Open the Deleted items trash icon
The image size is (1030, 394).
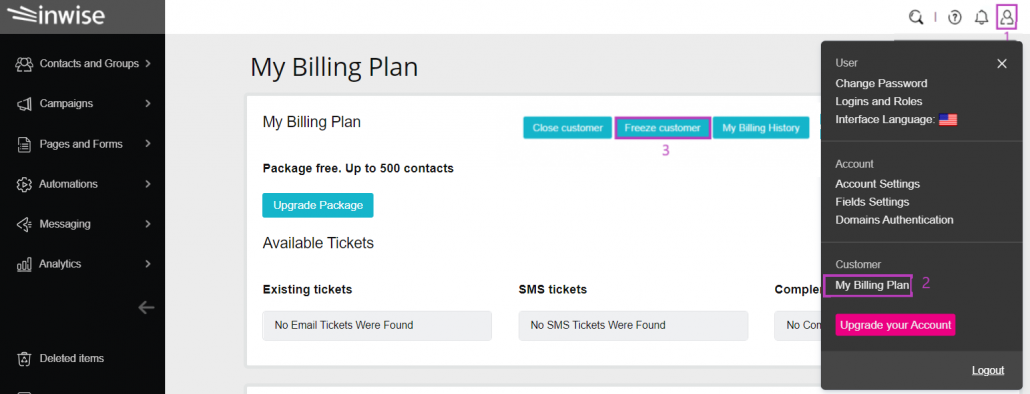coord(24,359)
